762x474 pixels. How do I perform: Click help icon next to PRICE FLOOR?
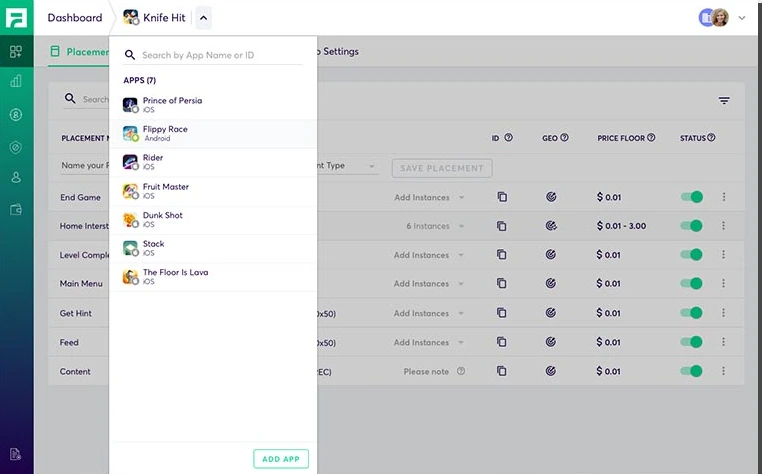(x=651, y=138)
